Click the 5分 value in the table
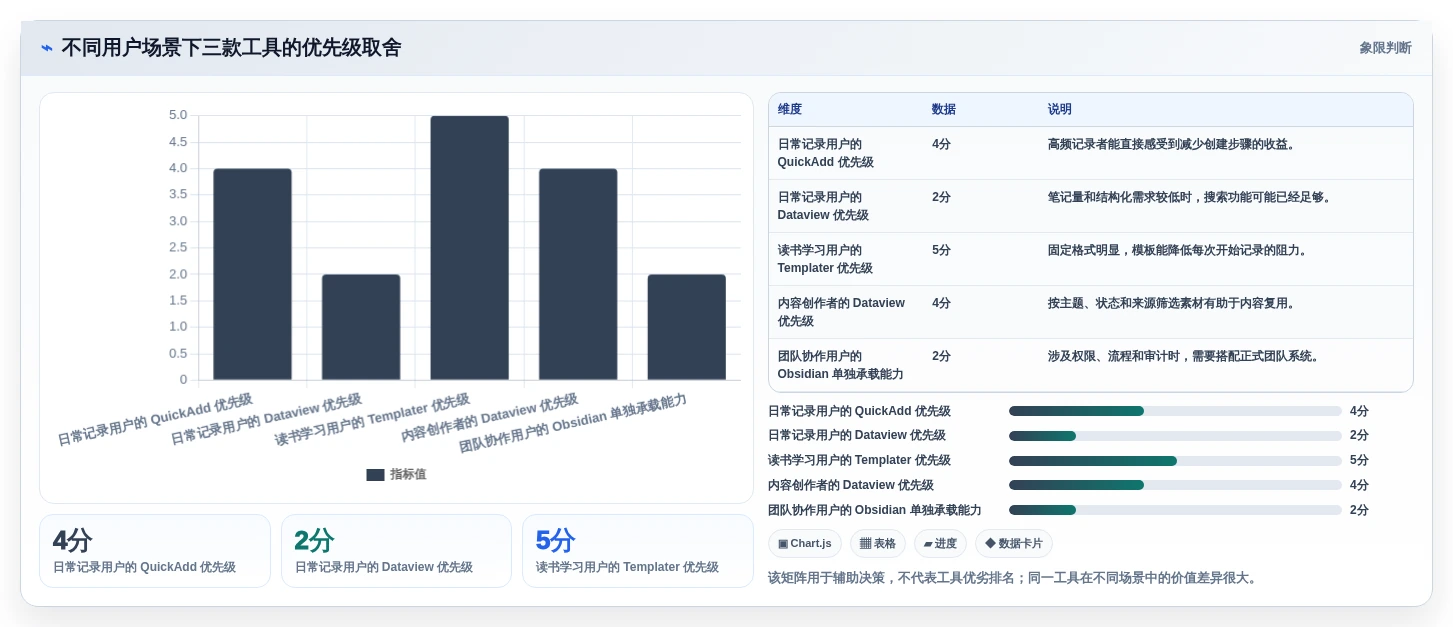Image resolution: width=1453 pixels, height=627 pixels. (x=941, y=250)
